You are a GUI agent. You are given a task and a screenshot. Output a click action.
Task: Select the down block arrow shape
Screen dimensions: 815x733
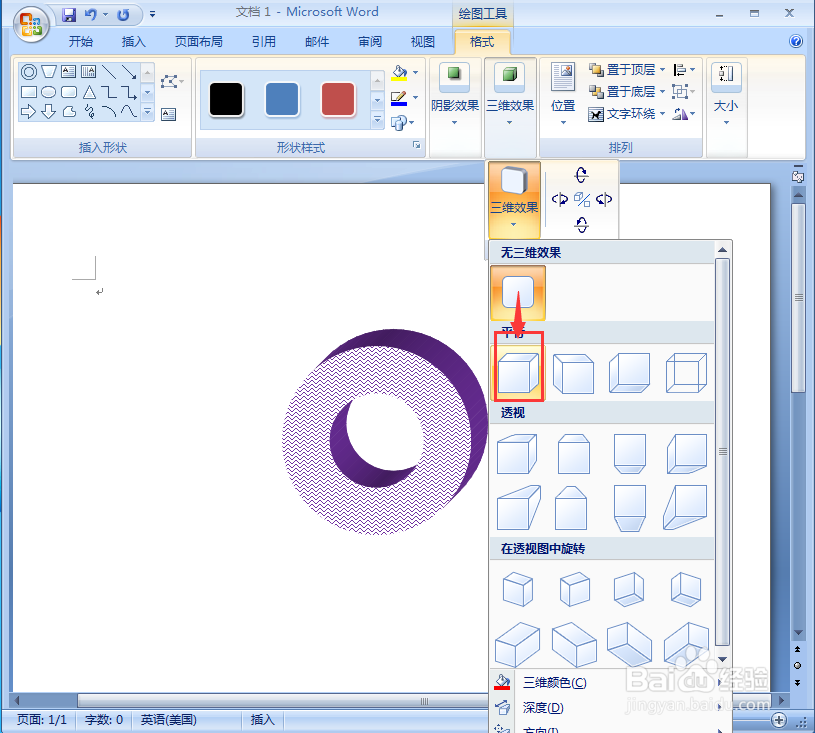click(48, 111)
